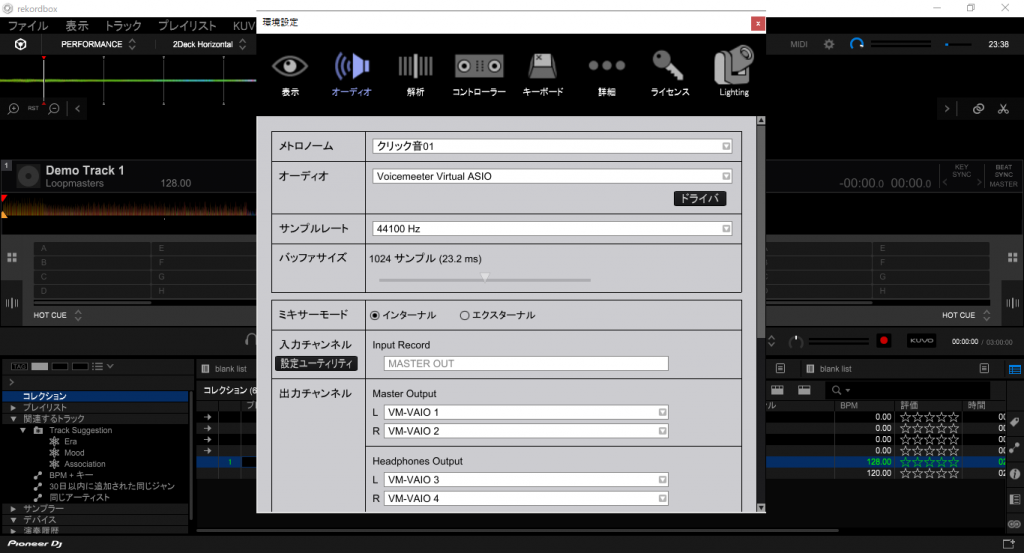Start recording with the red record button
This screenshot has width=1024, height=553.
pyautogui.click(x=884, y=341)
